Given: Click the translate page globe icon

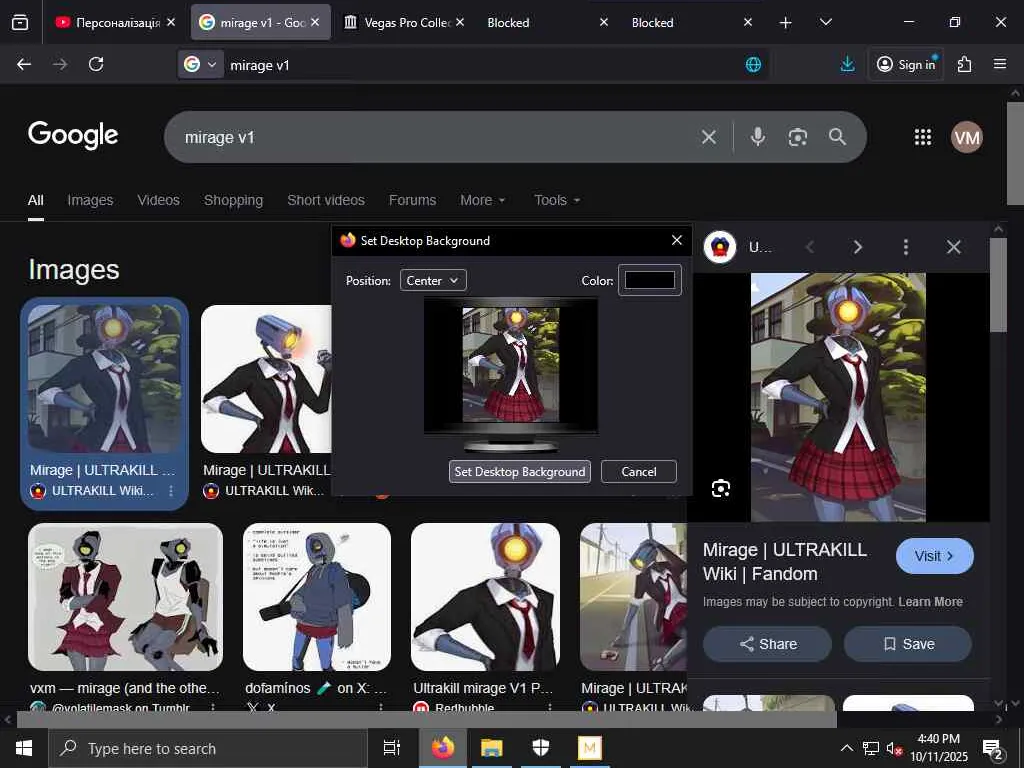Looking at the screenshot, I should tap(753, 64).
